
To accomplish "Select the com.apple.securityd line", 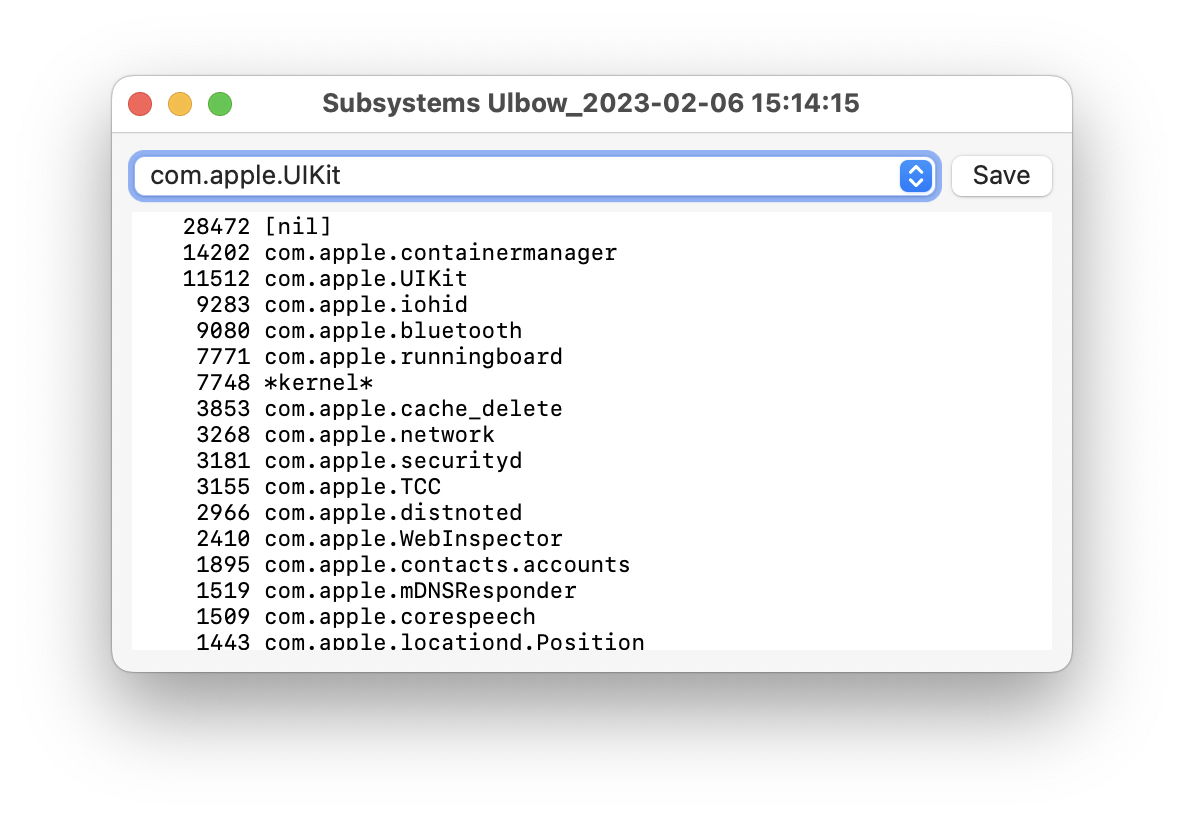I will click(x=392, y=461).
